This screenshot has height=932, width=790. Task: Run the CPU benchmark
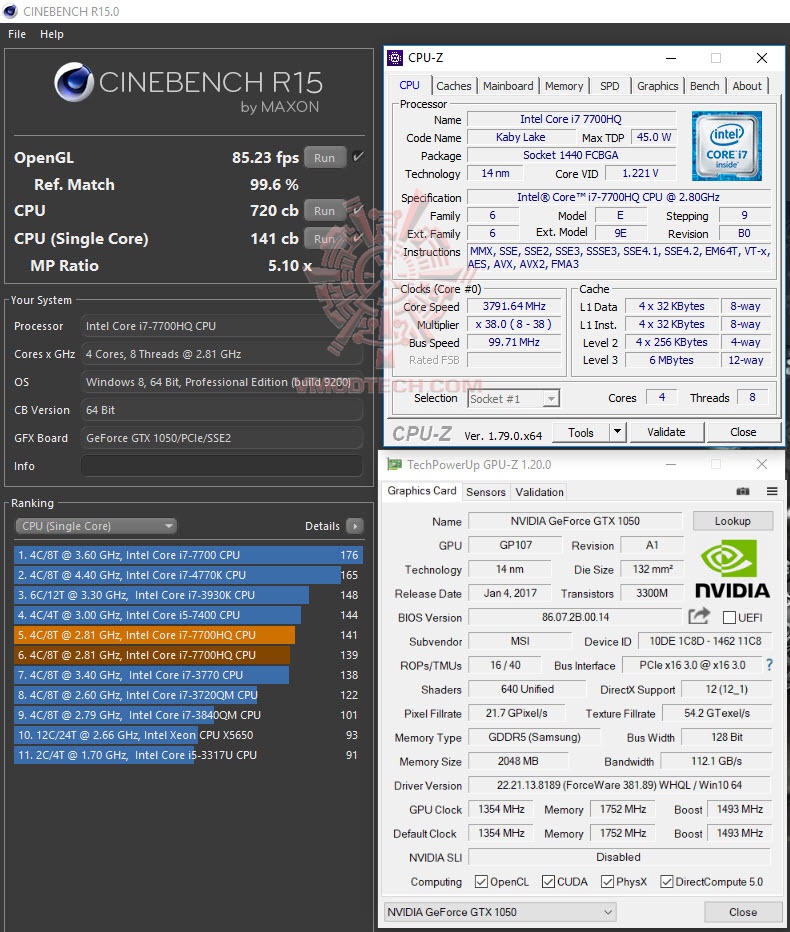pos(325,210)
